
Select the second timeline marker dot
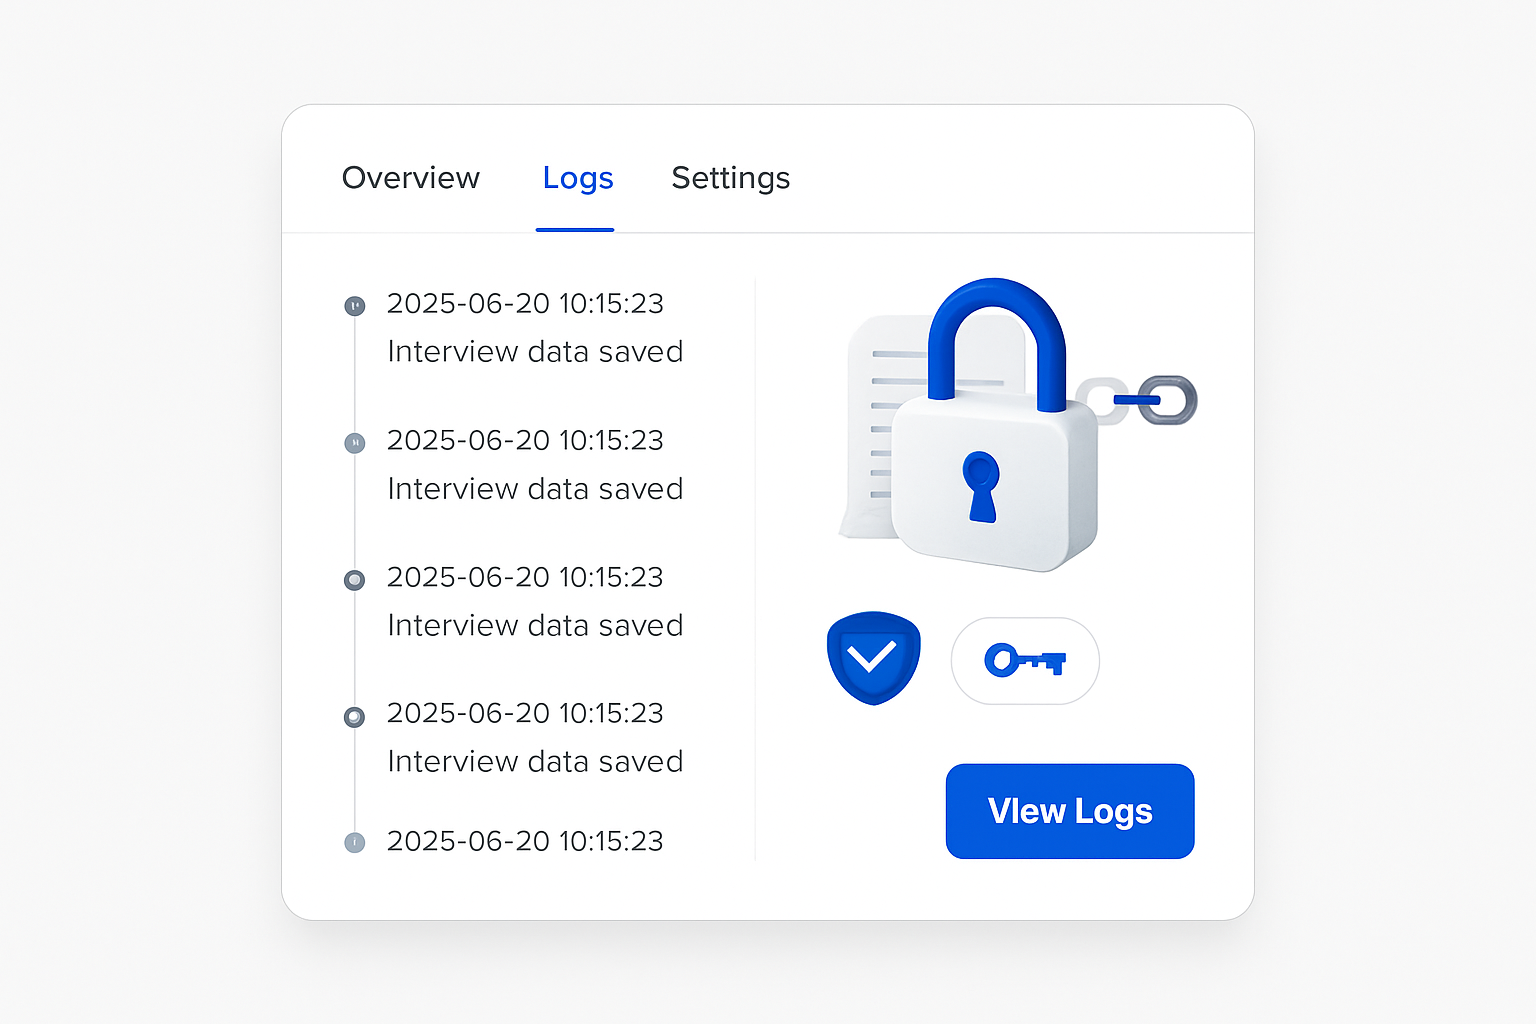click(355, 442)
